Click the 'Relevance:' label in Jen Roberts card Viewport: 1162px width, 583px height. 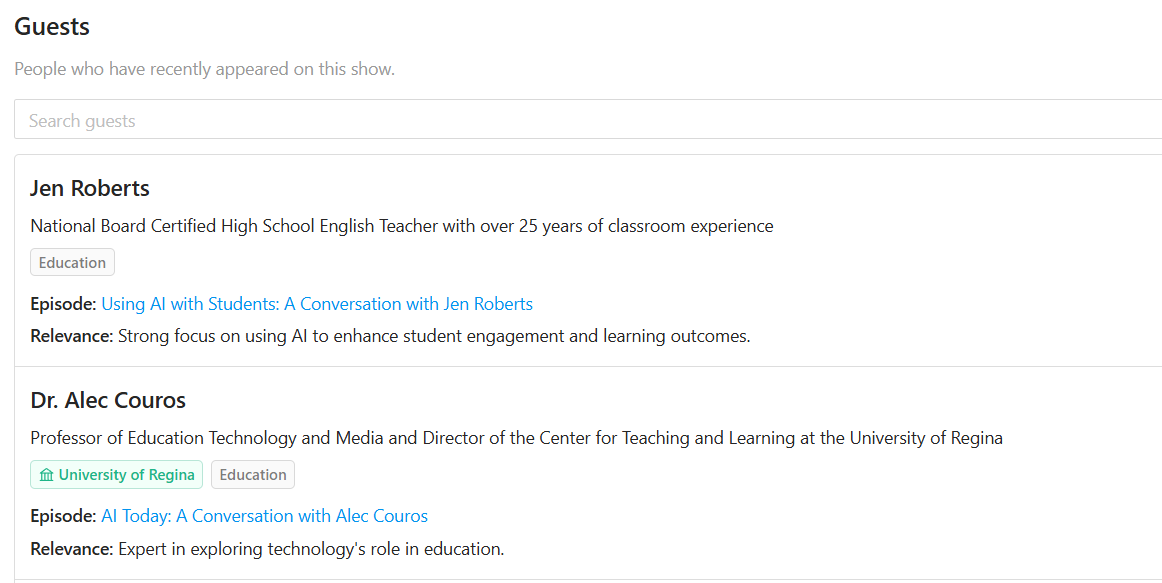point(72,336)
